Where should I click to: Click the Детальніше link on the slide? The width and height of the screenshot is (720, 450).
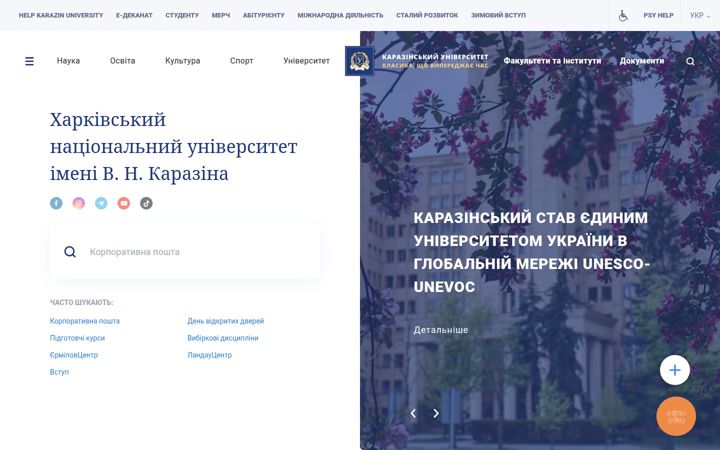click(441, 330)
